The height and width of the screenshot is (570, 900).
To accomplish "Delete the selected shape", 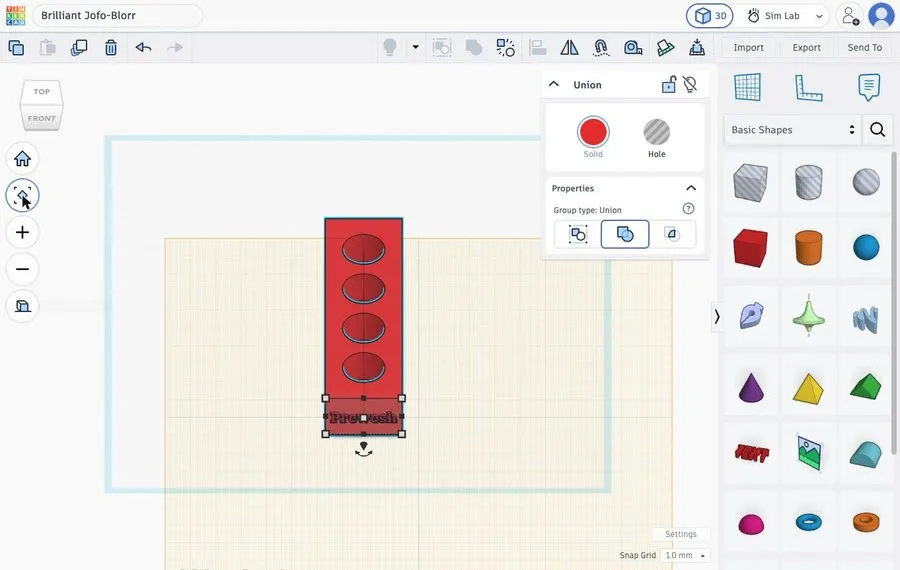I will pyautogui.click(x=111, y=48).
